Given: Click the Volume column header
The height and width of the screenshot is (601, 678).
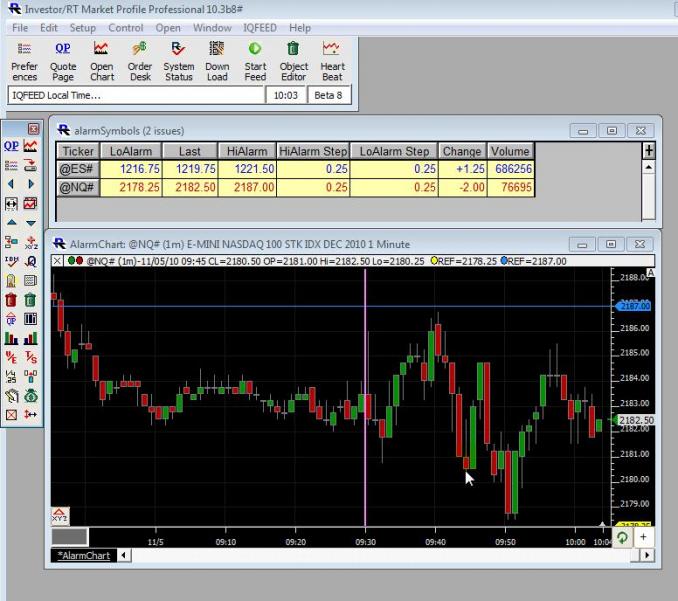Looking at the screenshot, I should point(510,151).
